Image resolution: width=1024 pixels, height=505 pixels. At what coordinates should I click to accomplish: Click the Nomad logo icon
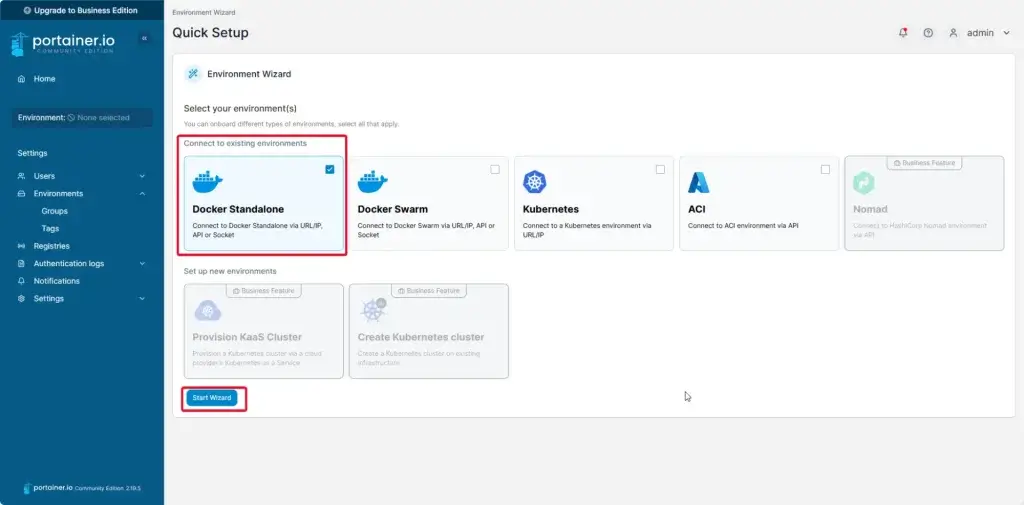864,182
